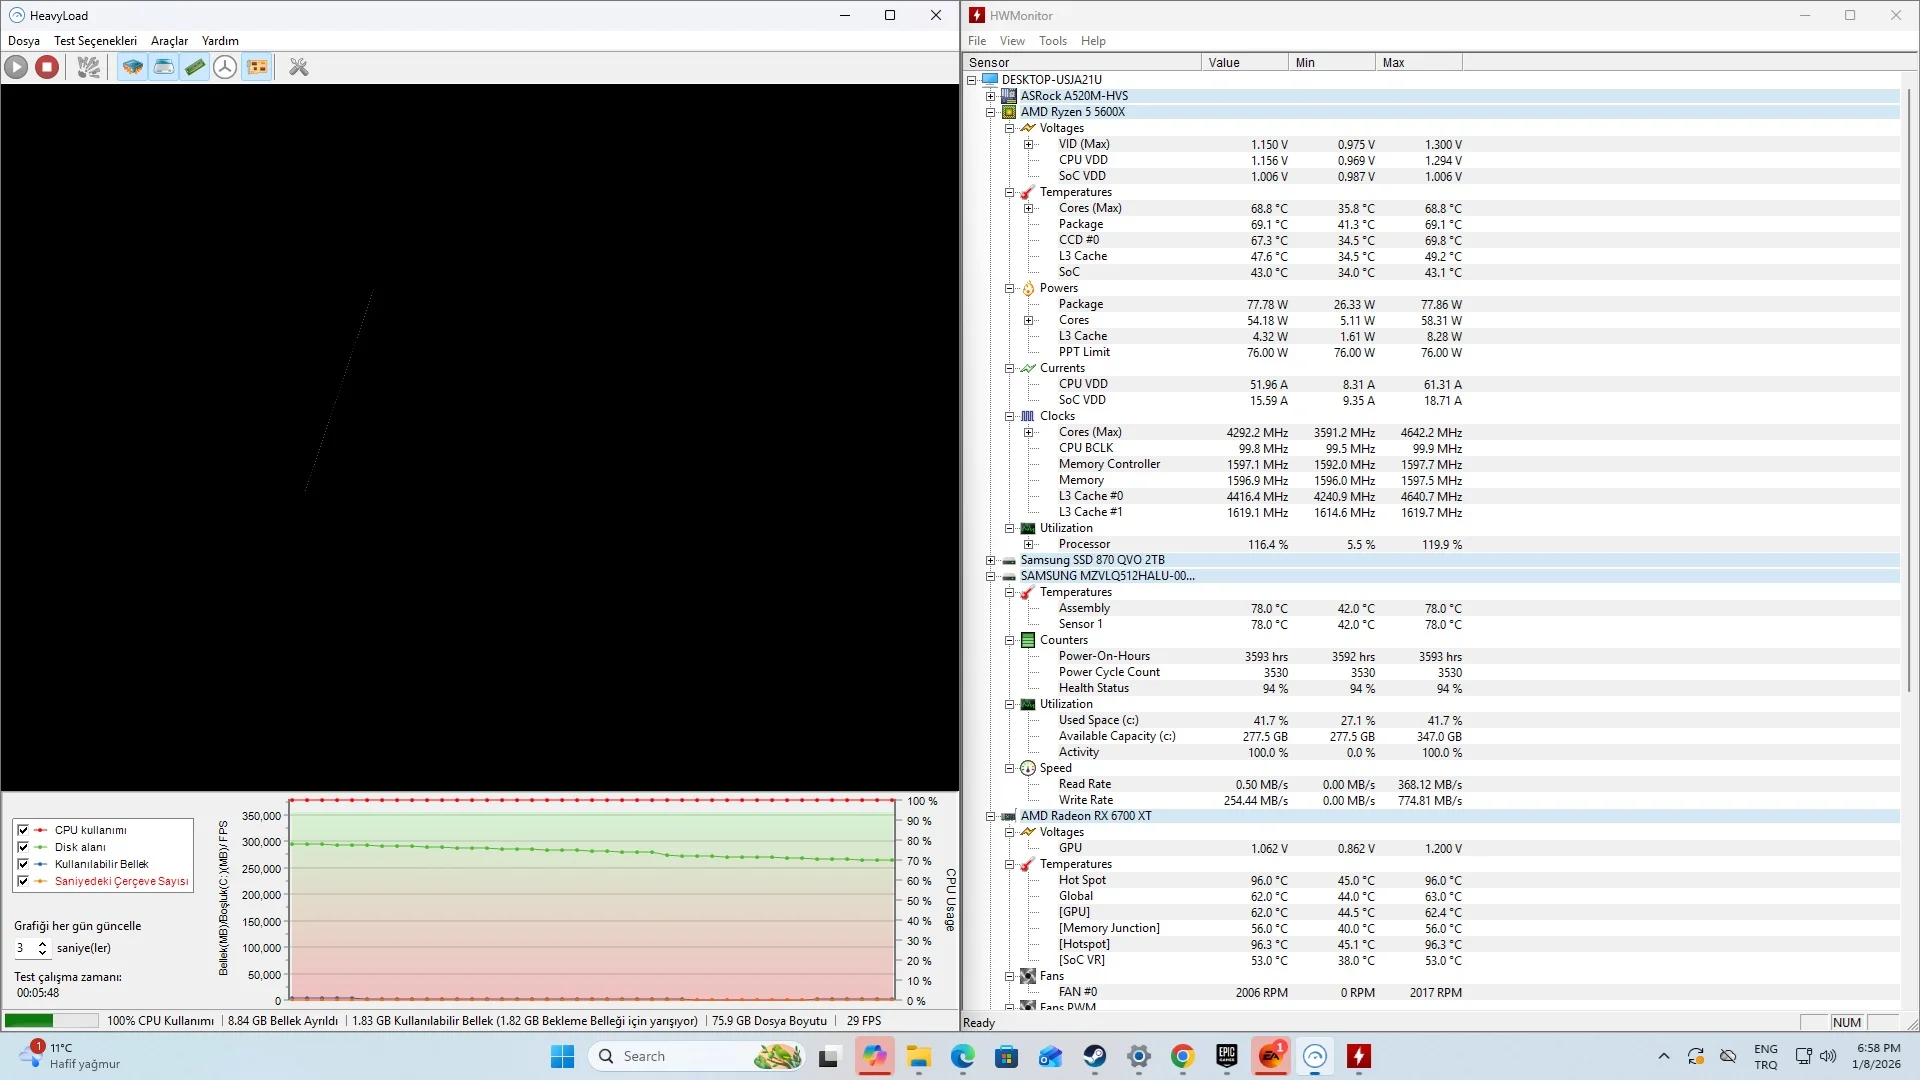Increase graph update interval spinner
The height and width of the screenshot is (1080, 1920).
coord(42,943)
